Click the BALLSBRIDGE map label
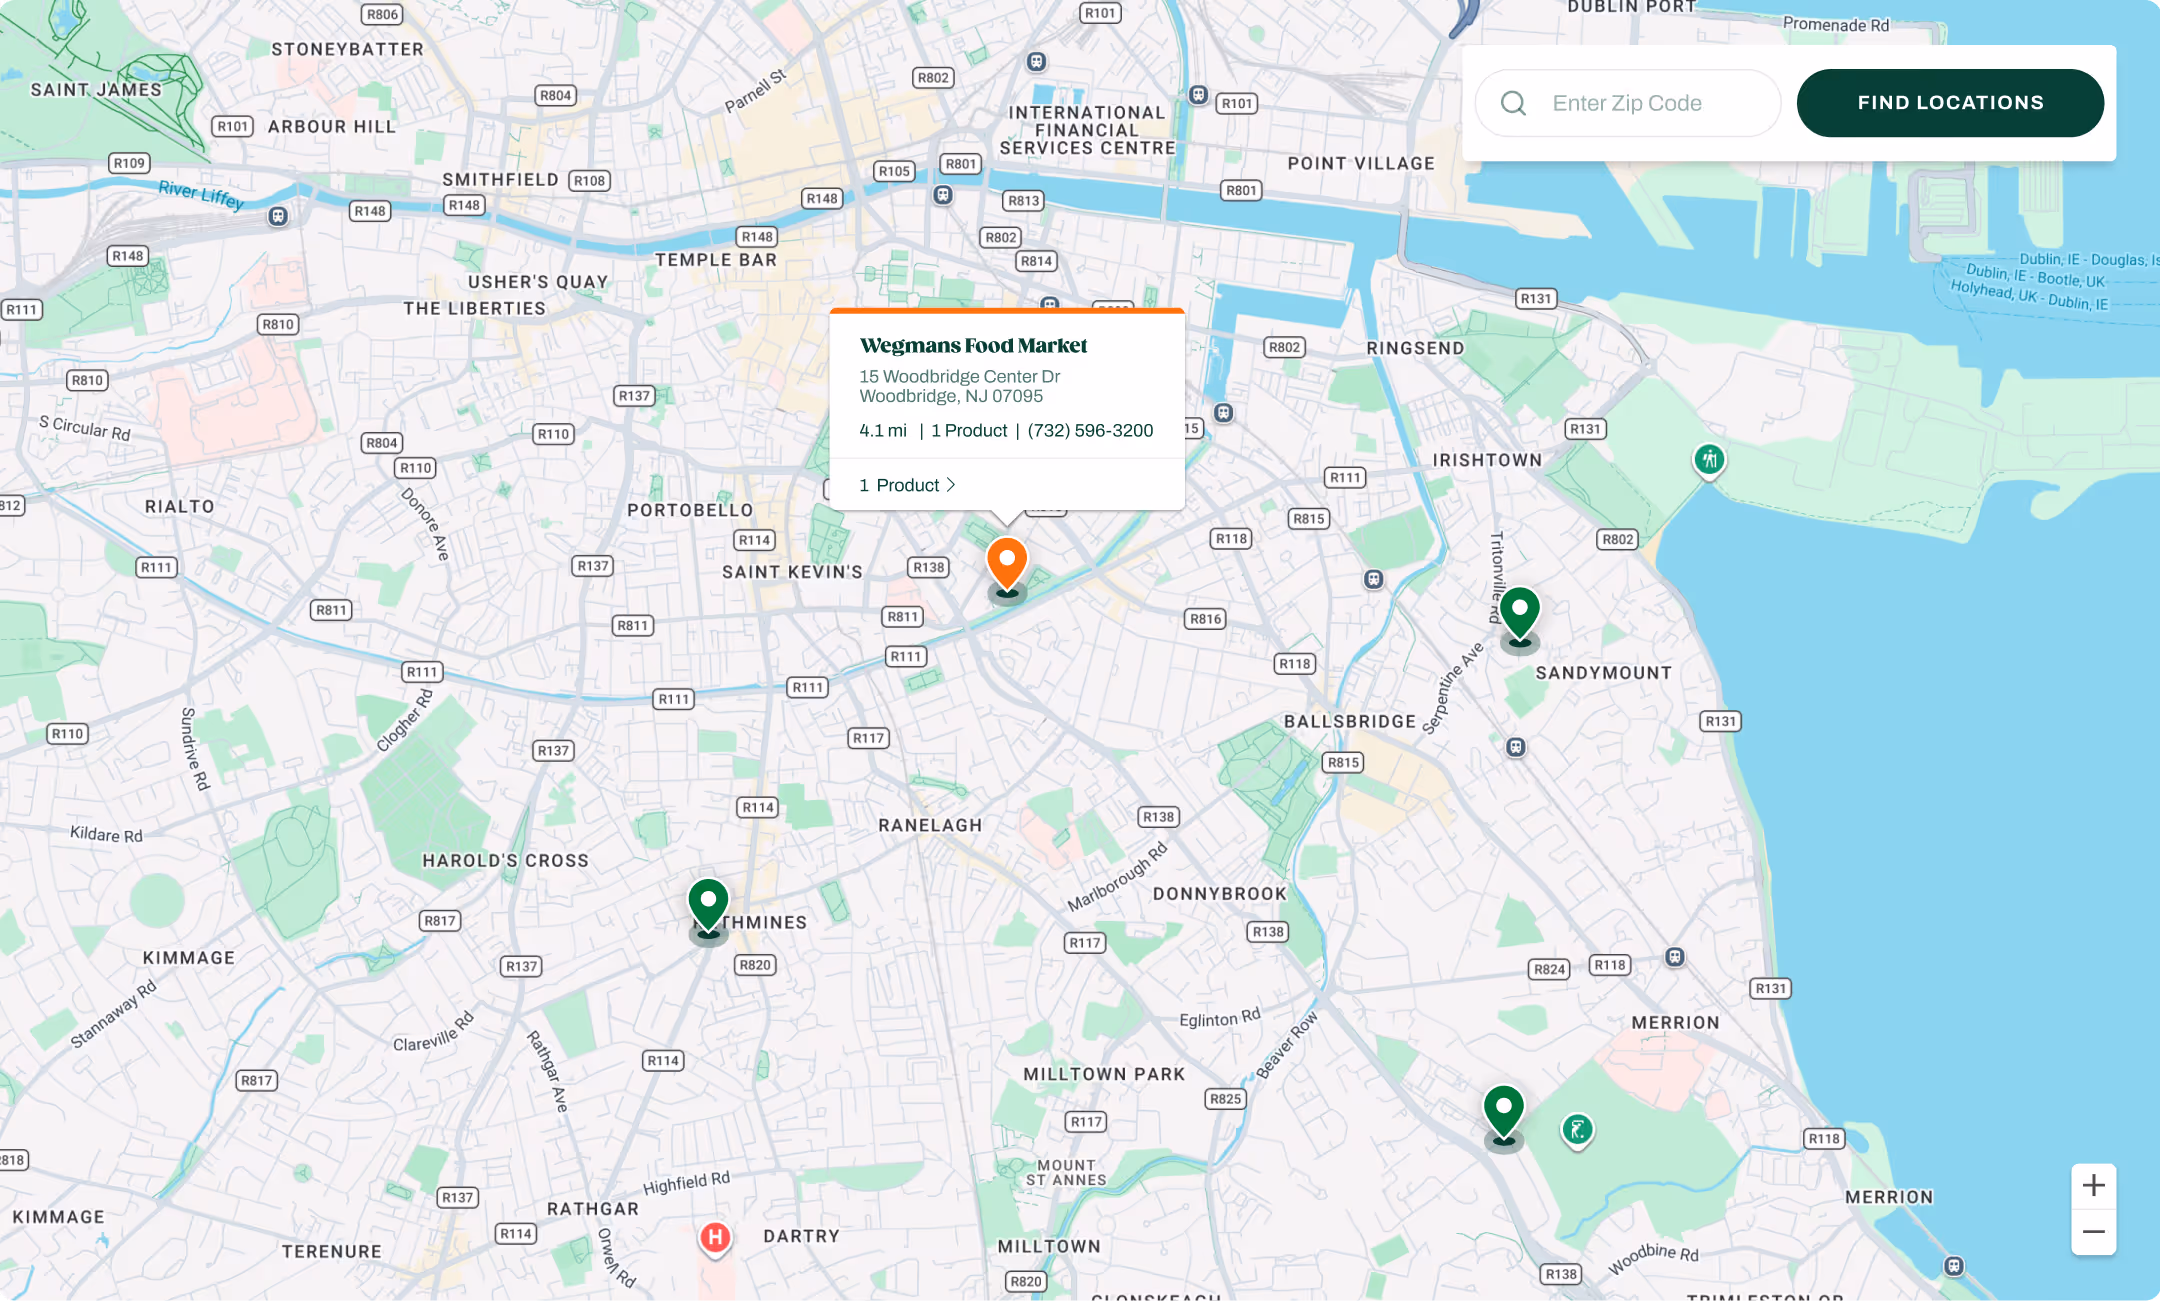 tap(1350, 722)
